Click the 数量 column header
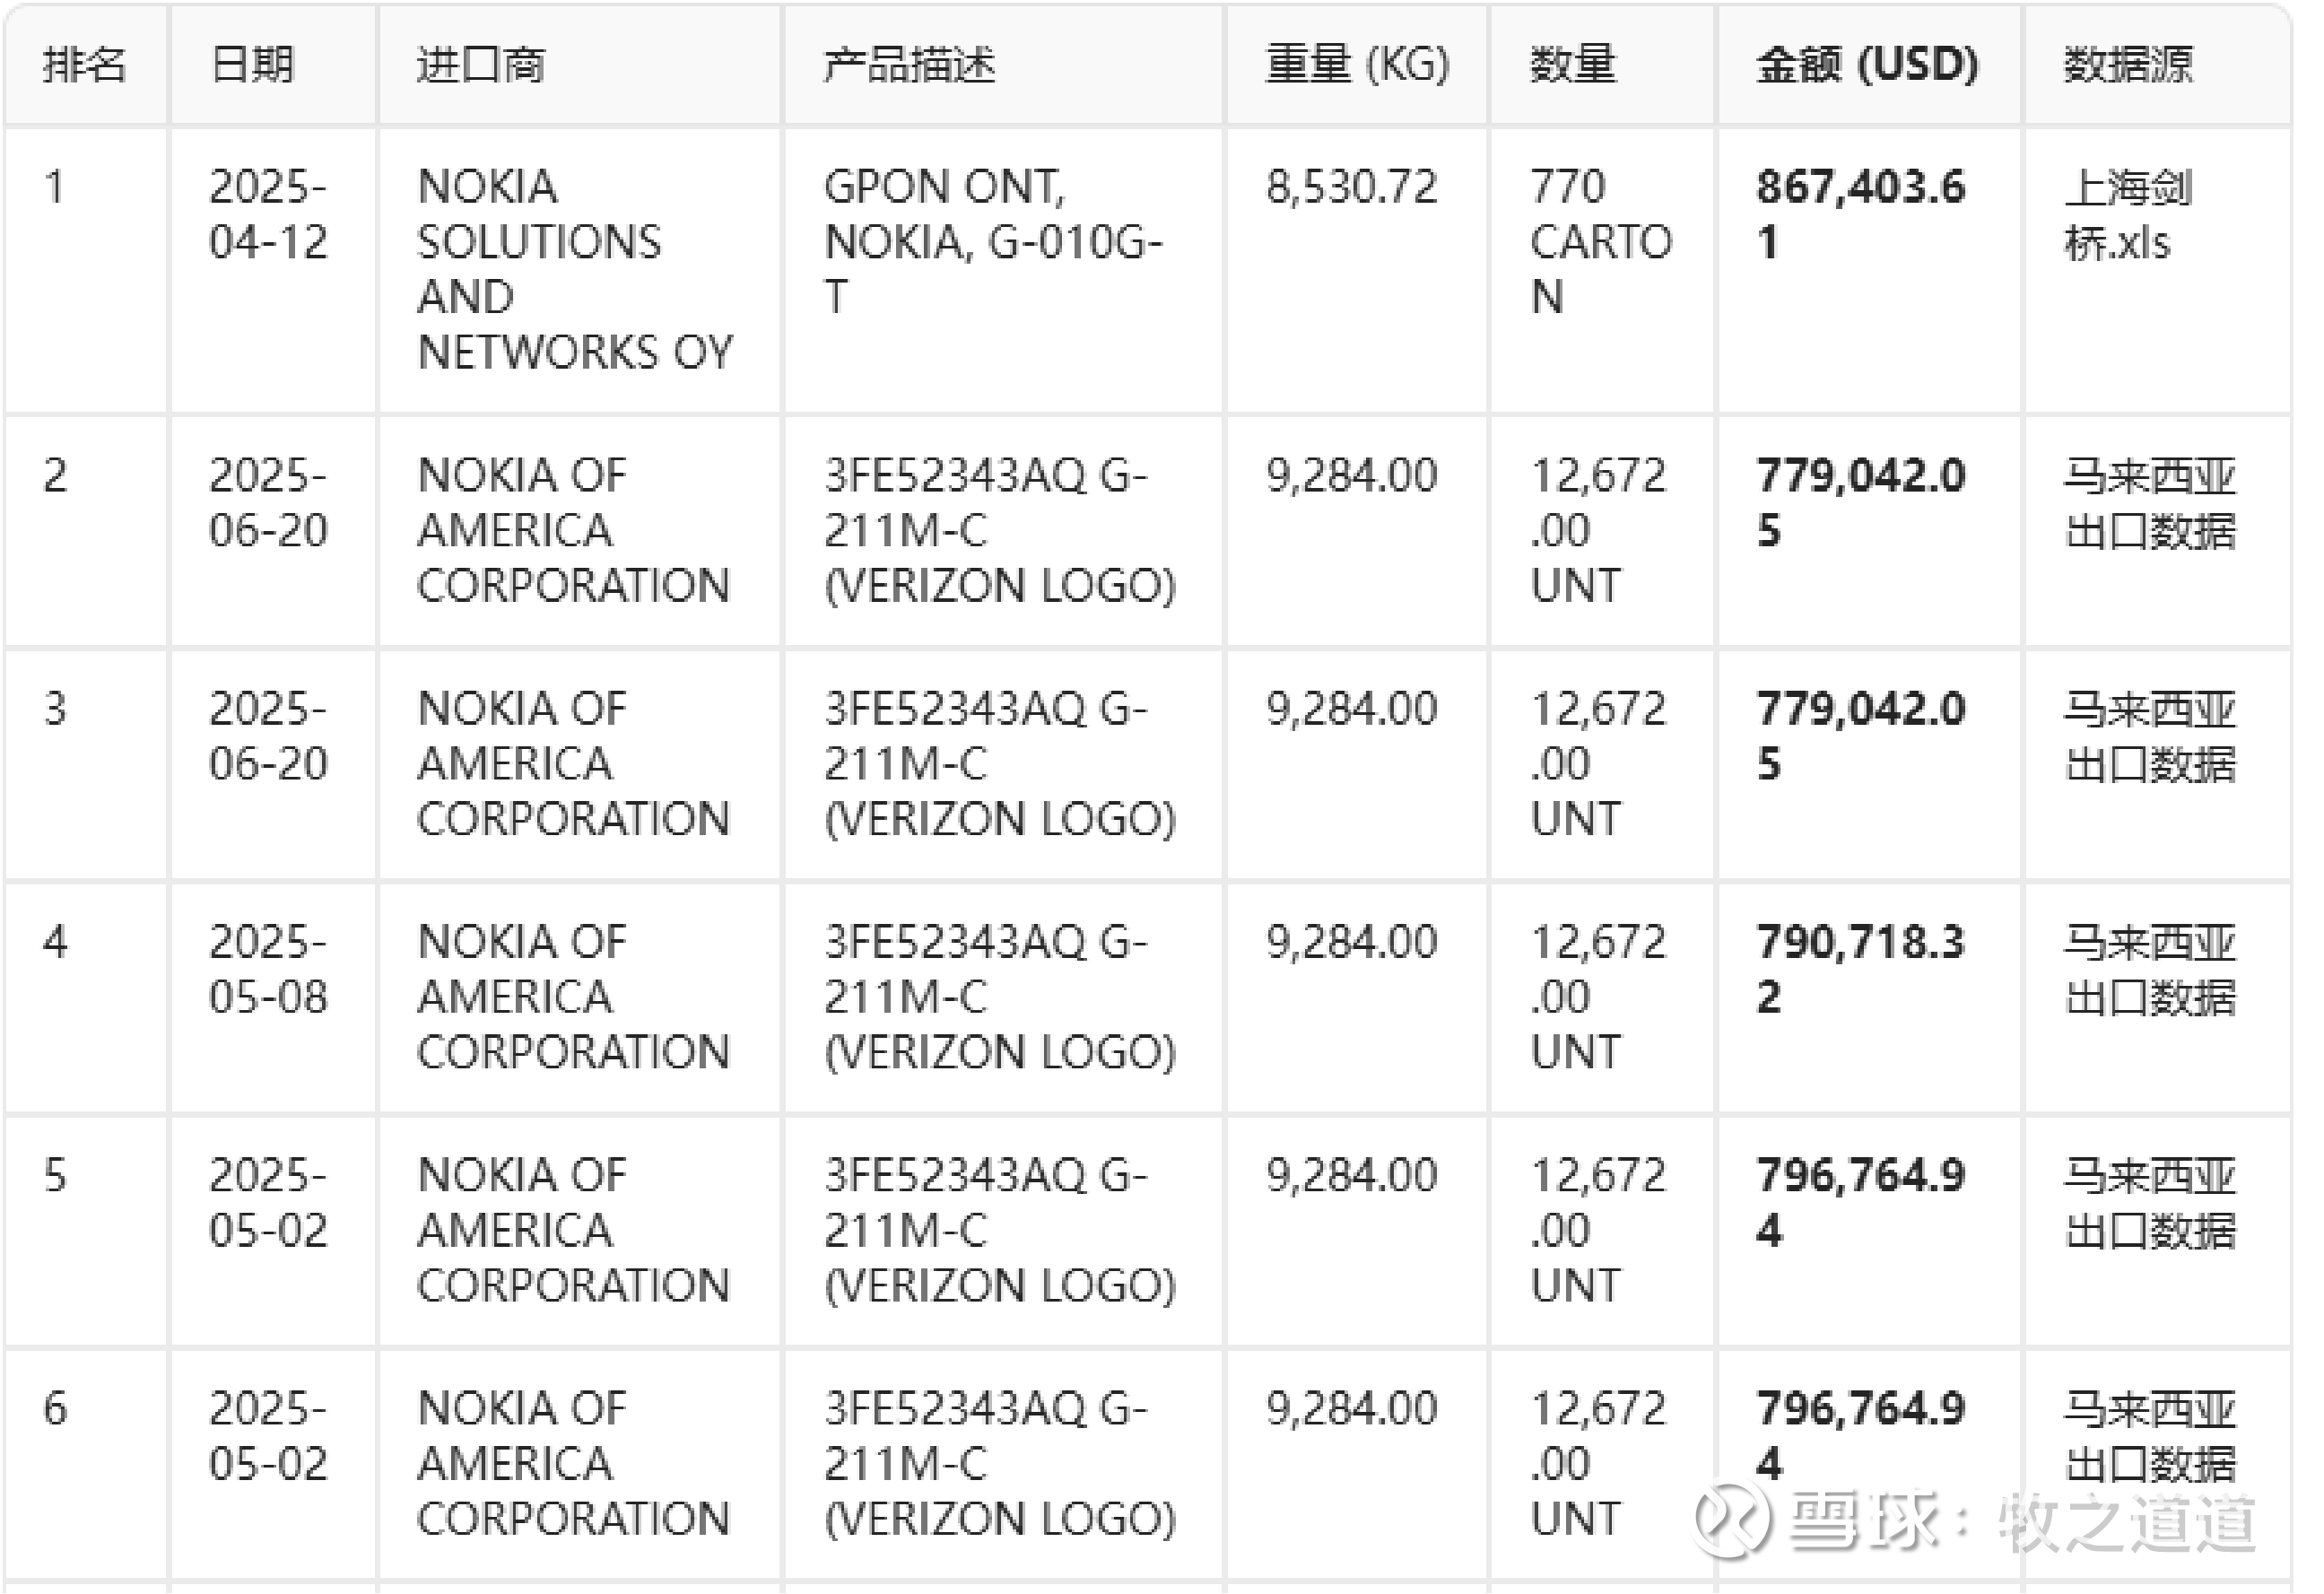This screenshot has width=2324, height=1594. point(1572,65)
